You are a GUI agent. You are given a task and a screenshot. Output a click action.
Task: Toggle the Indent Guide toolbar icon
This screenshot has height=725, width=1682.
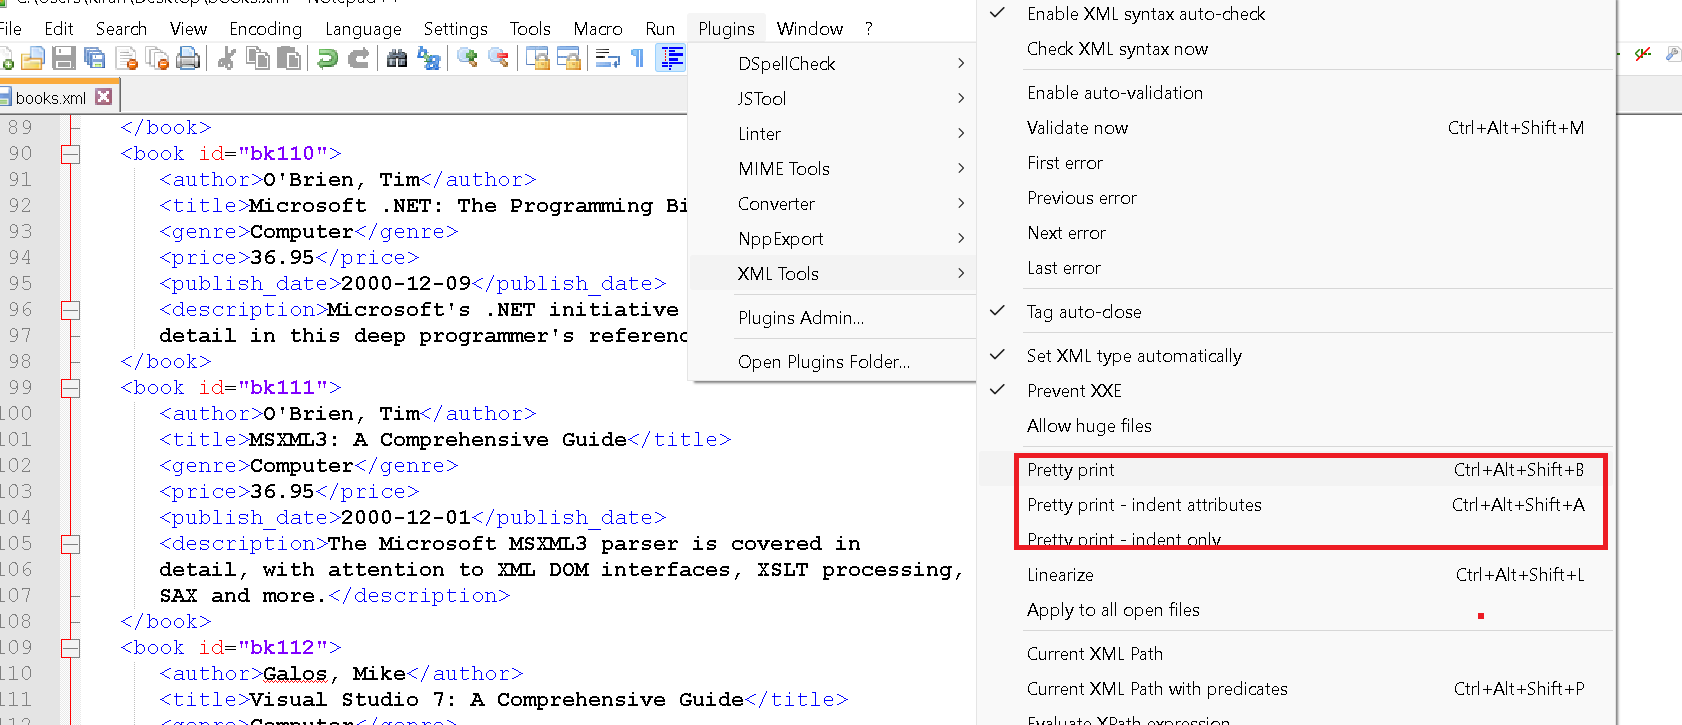click(x=671, y=59)
